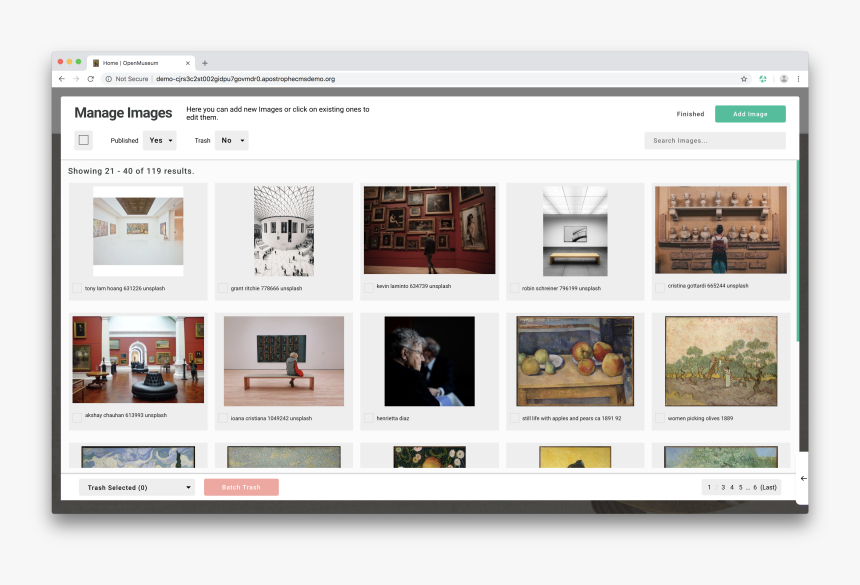Click the browser back arrow
The image size is (860, 585).
click(x=62, y=79)
